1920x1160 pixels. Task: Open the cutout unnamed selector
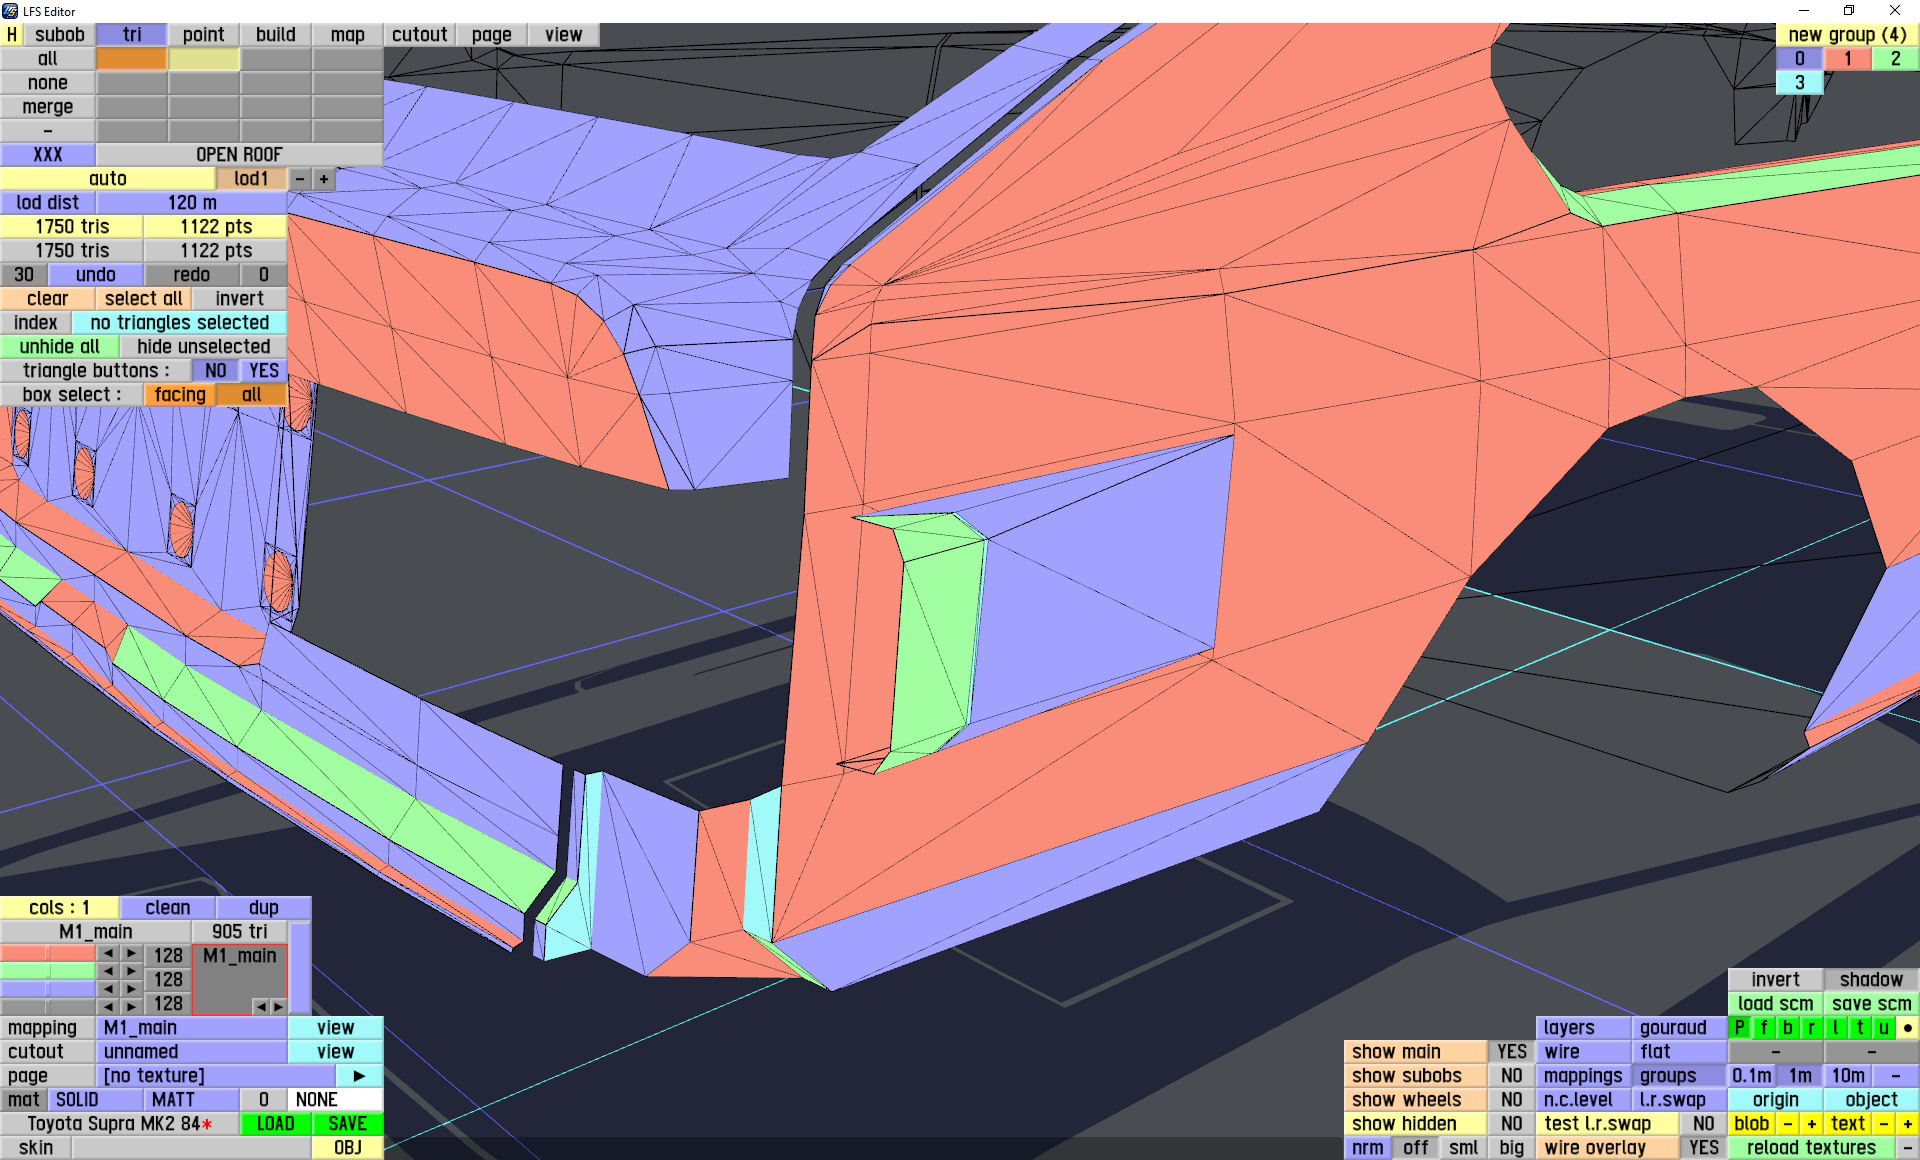pos(191,1051)
